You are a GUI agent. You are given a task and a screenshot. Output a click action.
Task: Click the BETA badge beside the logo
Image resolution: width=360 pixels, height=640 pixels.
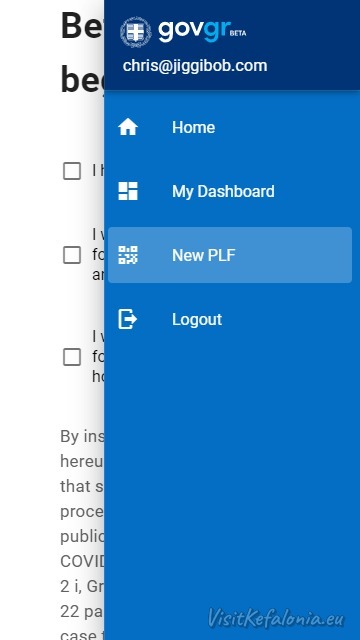(x=238, y=33)
